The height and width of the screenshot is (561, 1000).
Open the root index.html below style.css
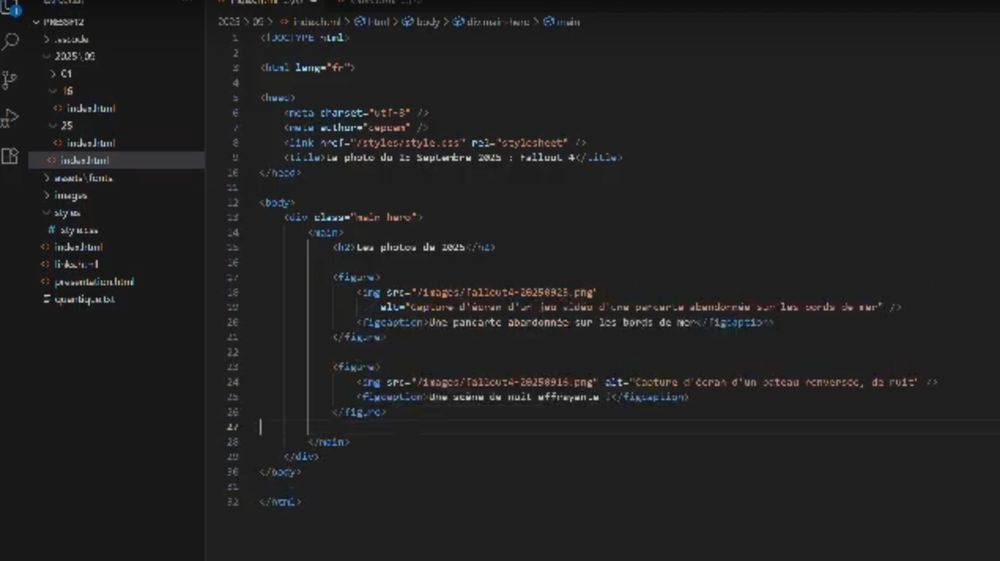(x=78, y=247)
